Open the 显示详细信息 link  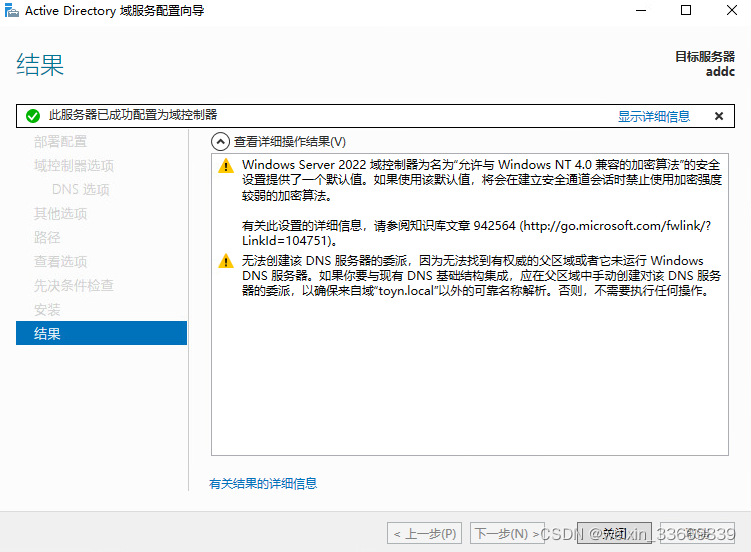click(654, 116)
